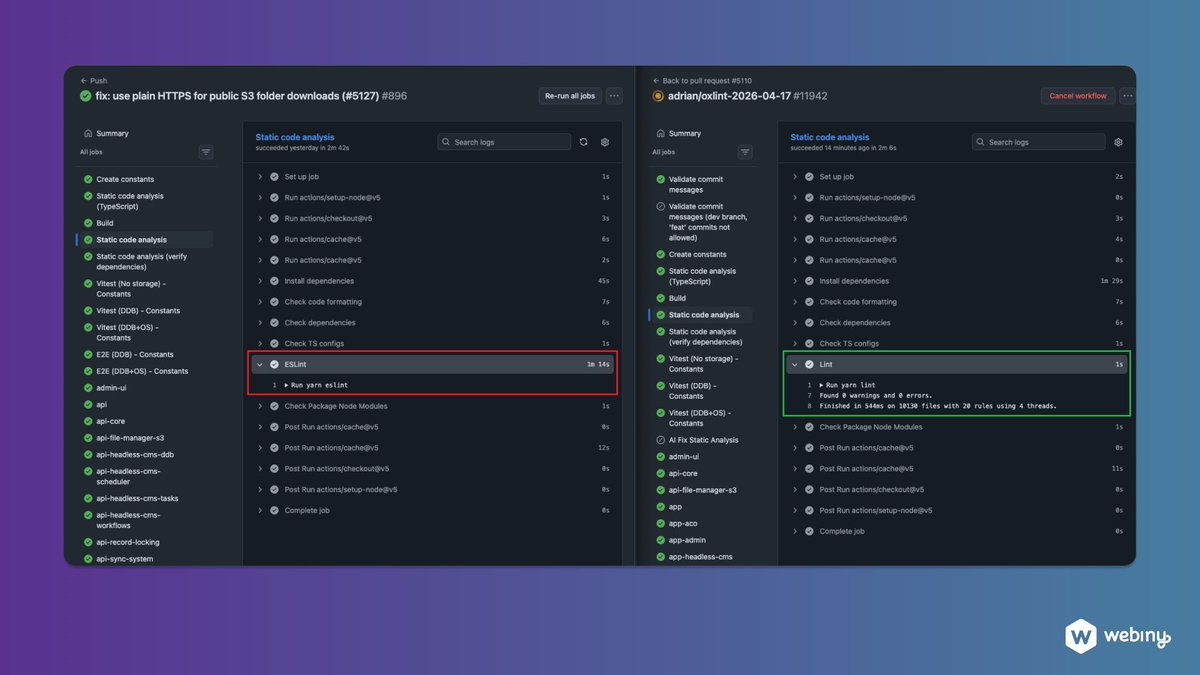
Task: Select AI Fix Static Analysis job
Action: pos(703,440)
